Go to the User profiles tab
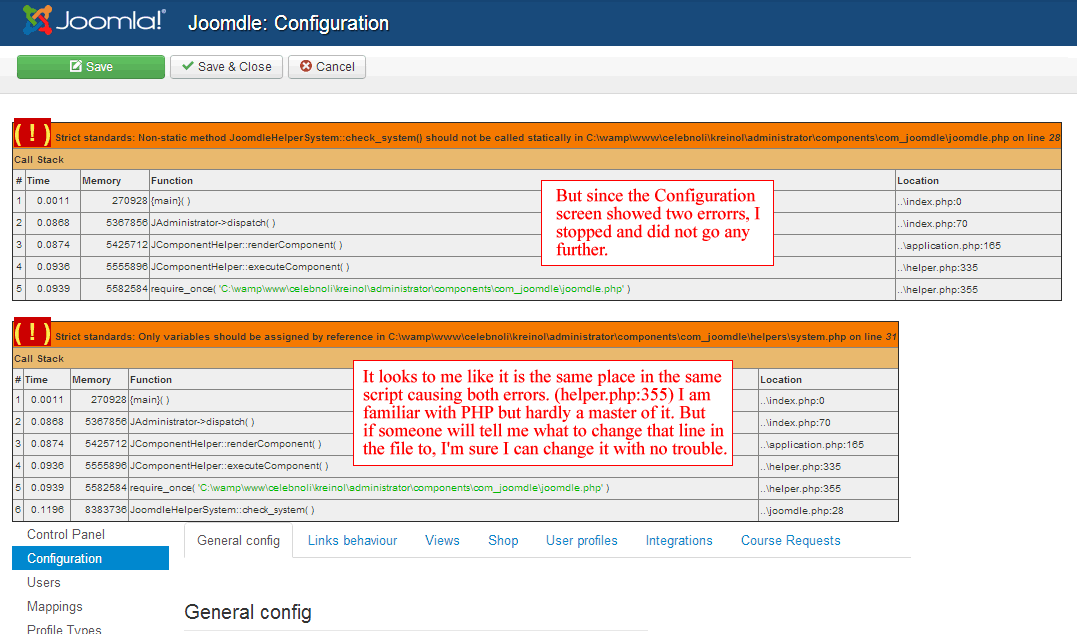 point(581,540)
